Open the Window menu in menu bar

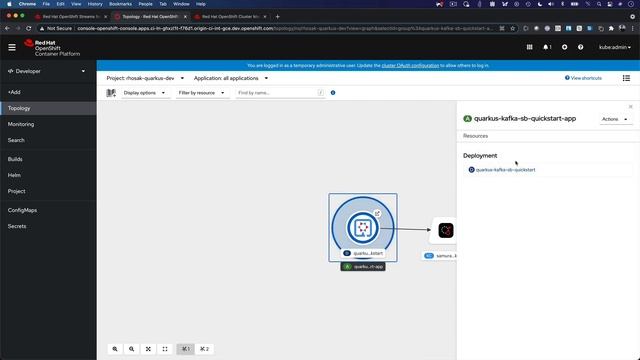pos(181,4)
